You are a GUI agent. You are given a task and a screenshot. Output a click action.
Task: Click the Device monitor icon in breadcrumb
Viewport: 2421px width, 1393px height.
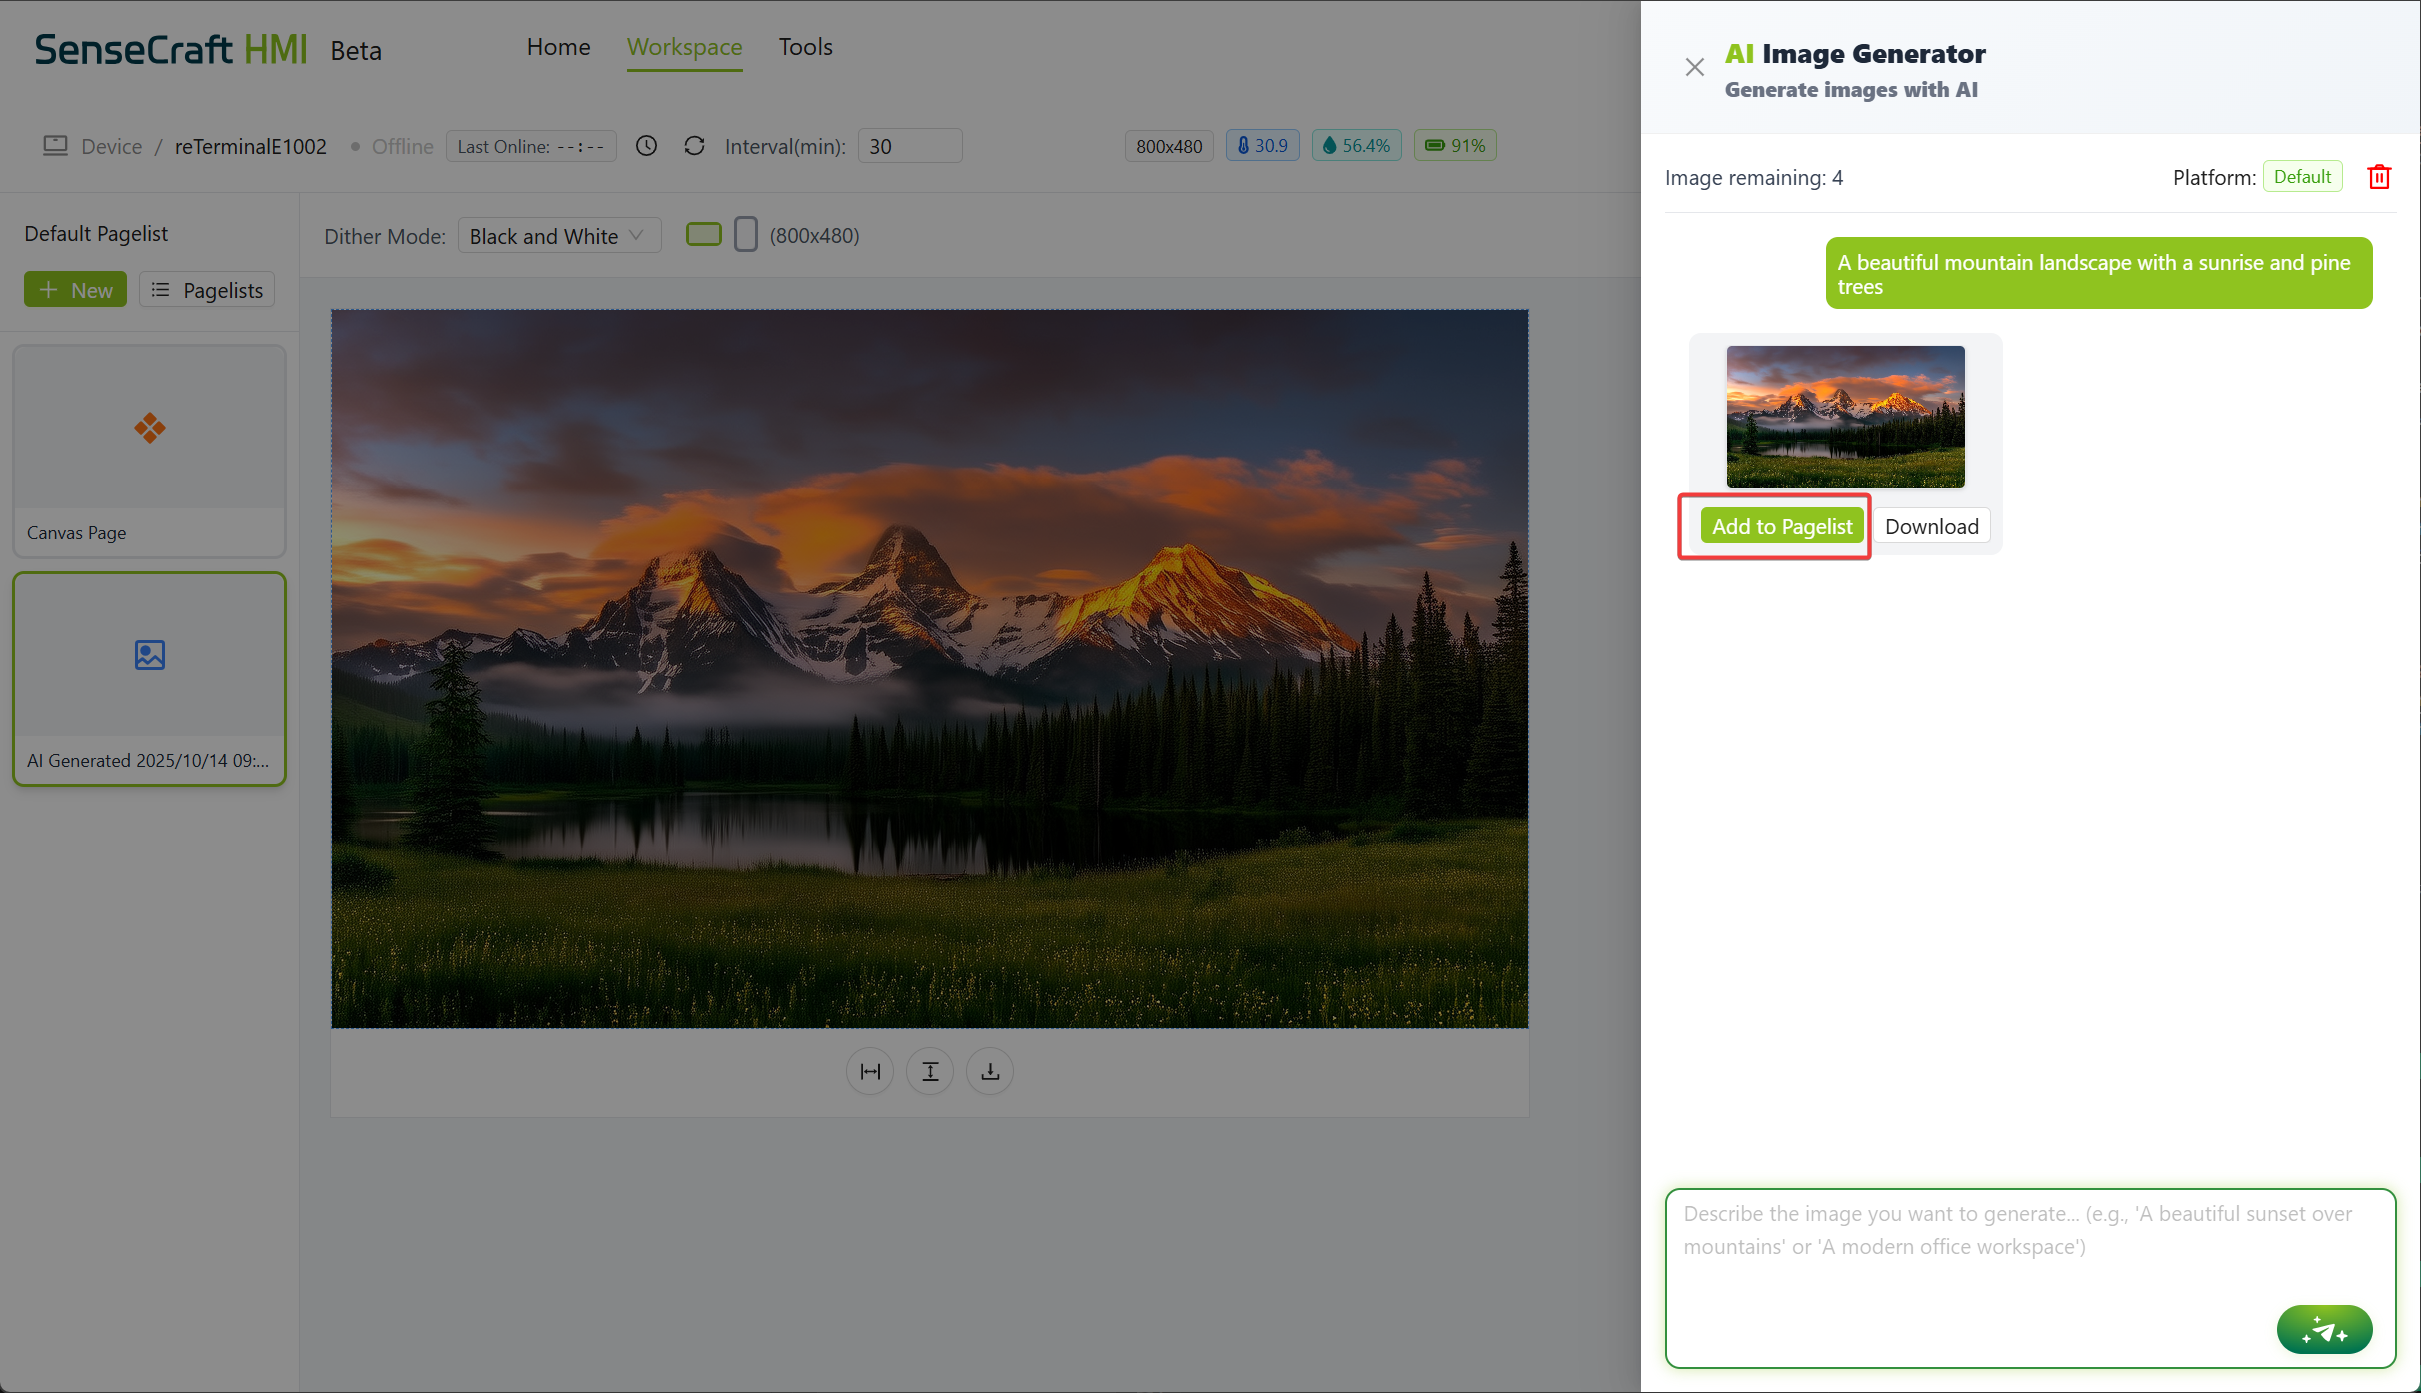55,146
